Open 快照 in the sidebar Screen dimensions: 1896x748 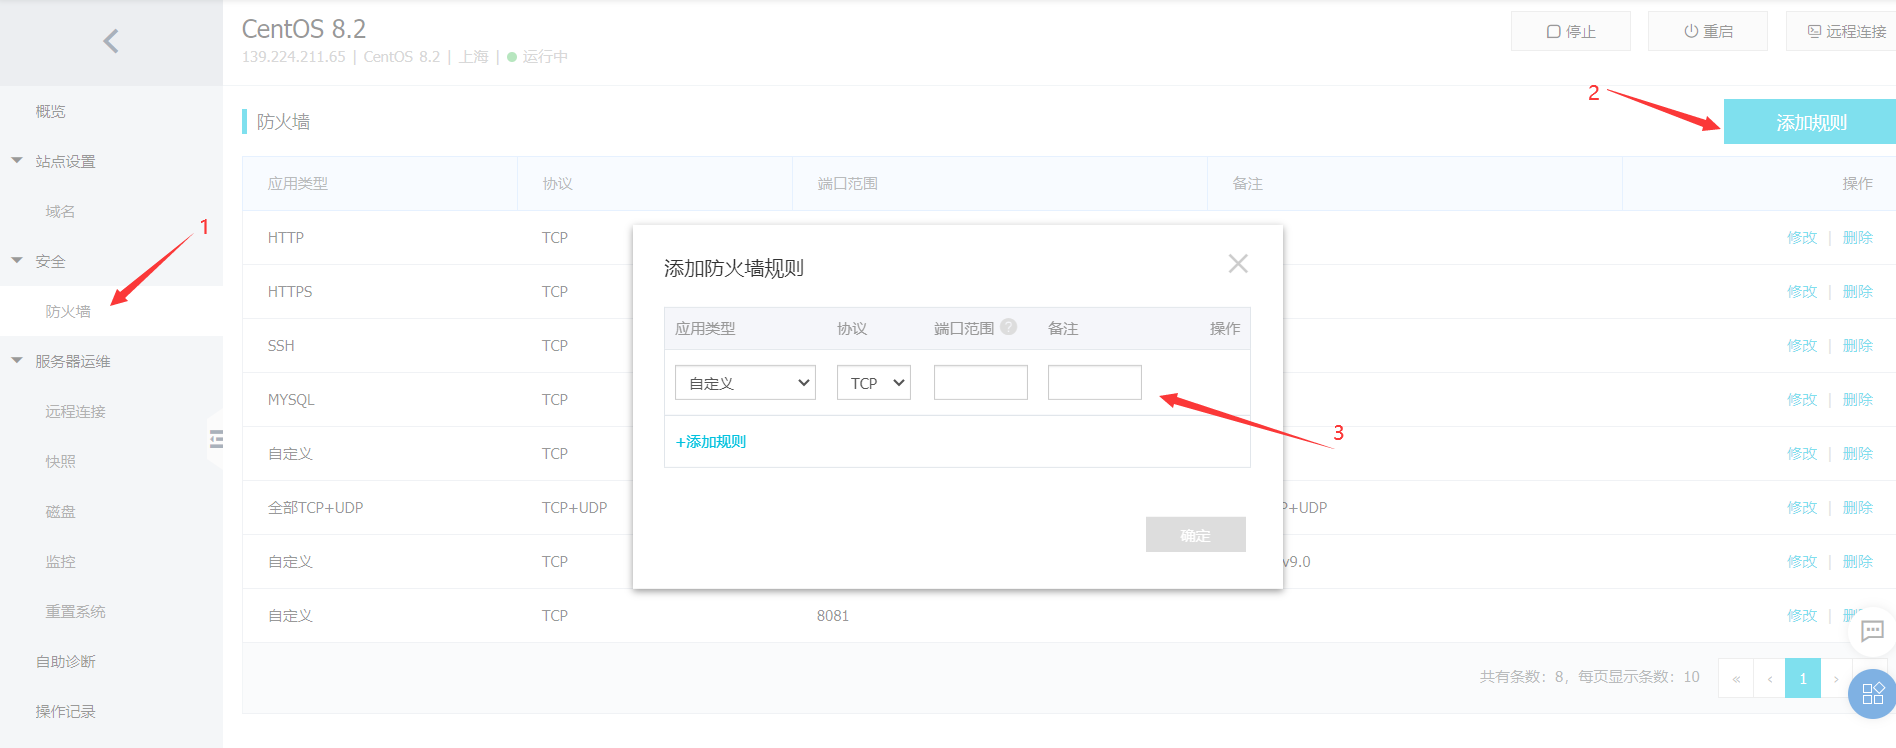60,462
